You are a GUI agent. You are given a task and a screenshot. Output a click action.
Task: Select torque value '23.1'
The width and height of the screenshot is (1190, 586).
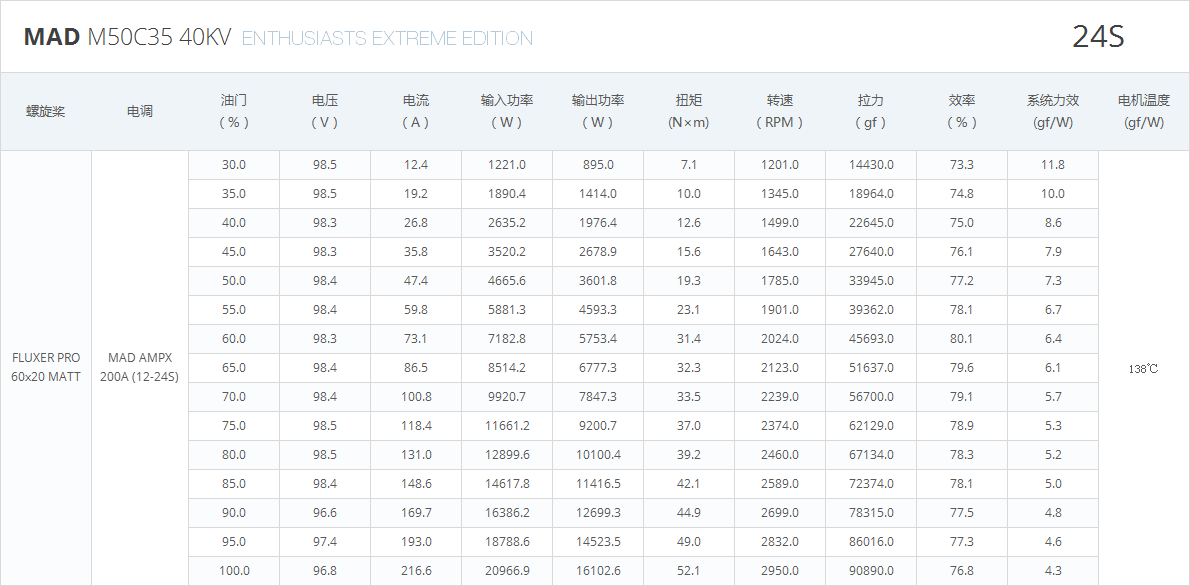(689, 310)
